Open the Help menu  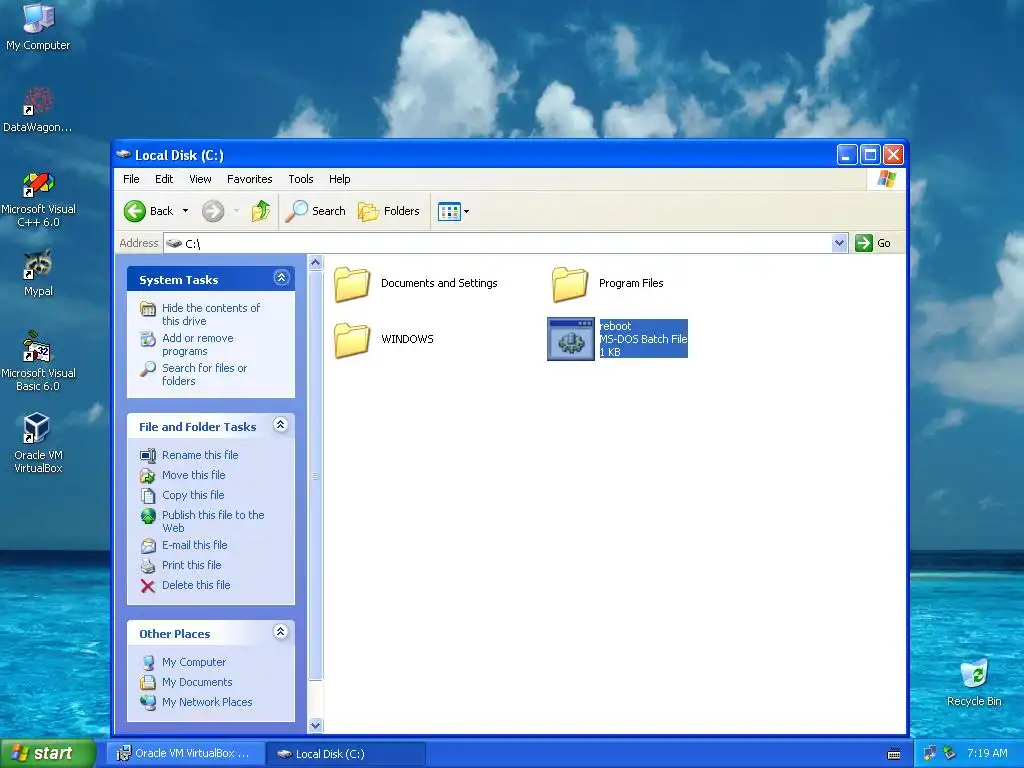click(339, 179)
